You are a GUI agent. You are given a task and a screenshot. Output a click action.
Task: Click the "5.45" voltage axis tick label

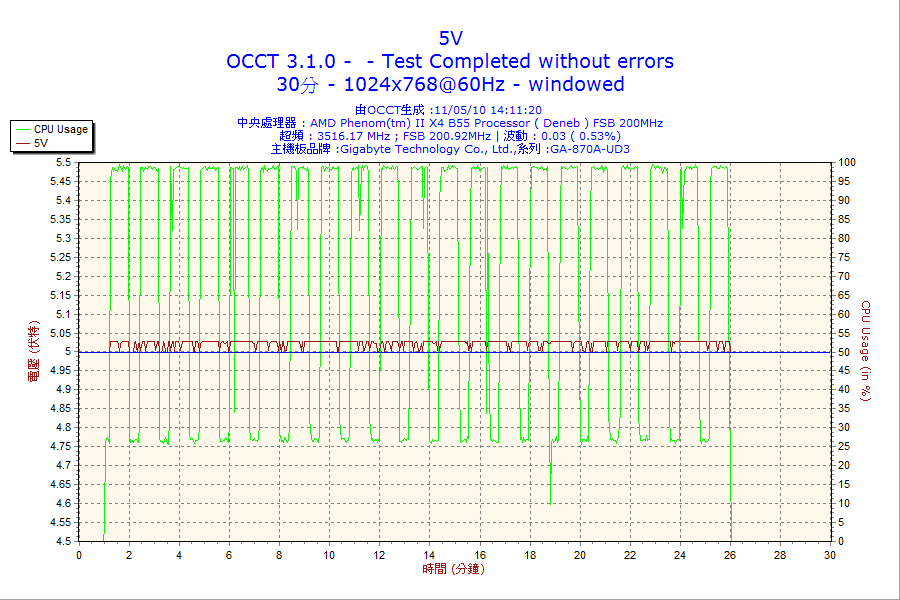[x=61, y=181]
